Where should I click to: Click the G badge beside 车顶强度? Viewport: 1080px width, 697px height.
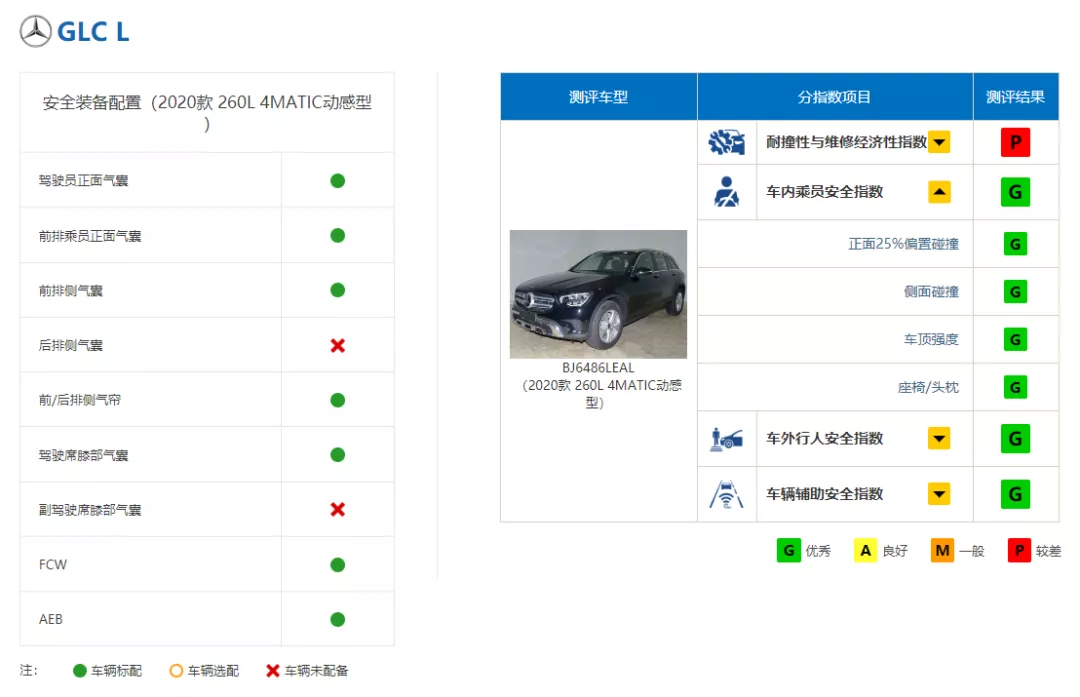click(1016, 339)
